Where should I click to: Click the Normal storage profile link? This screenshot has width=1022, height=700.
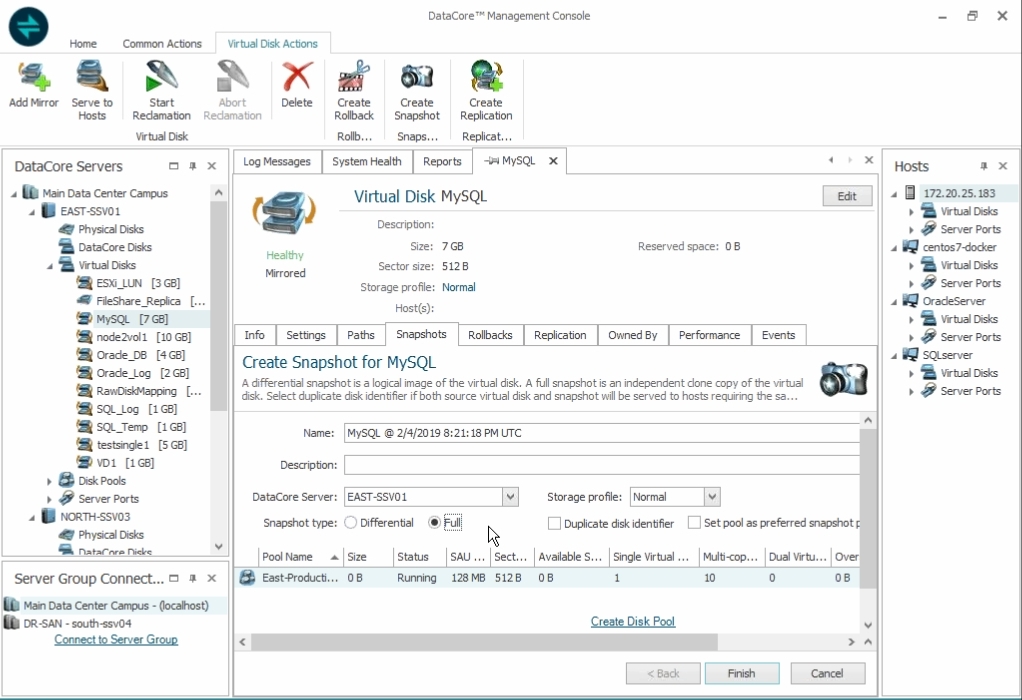(459, 287)
